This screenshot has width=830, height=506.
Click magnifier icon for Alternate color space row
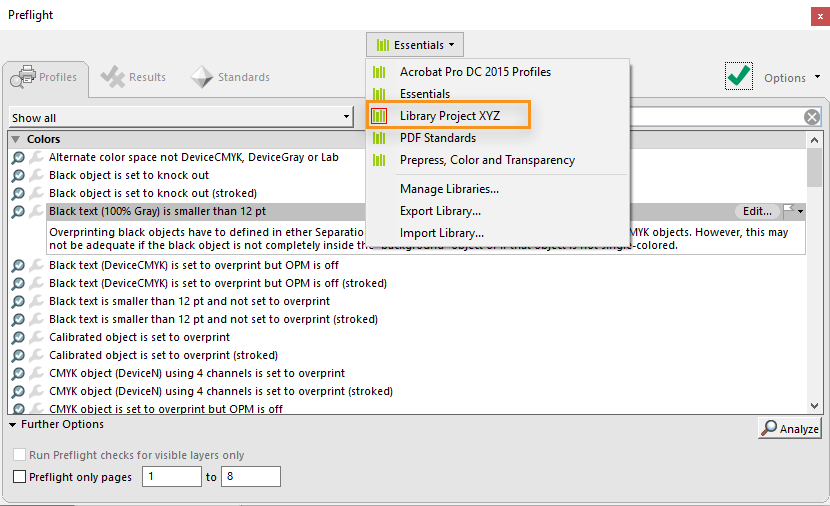tap(18, 157)
